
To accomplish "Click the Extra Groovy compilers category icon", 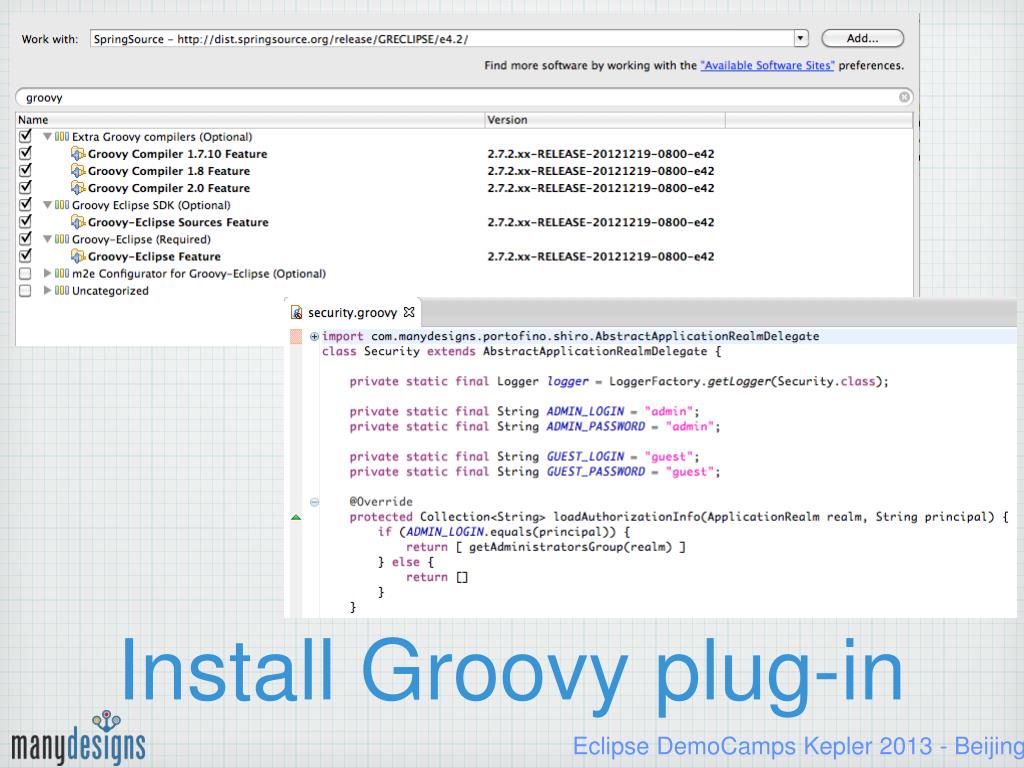I will (x=62, y=136).
